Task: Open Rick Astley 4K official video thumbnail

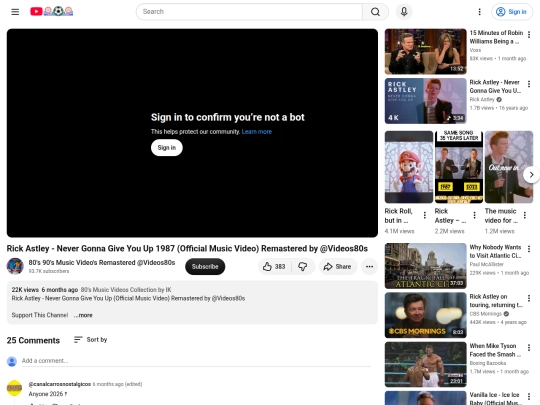Action: (425, 101)
